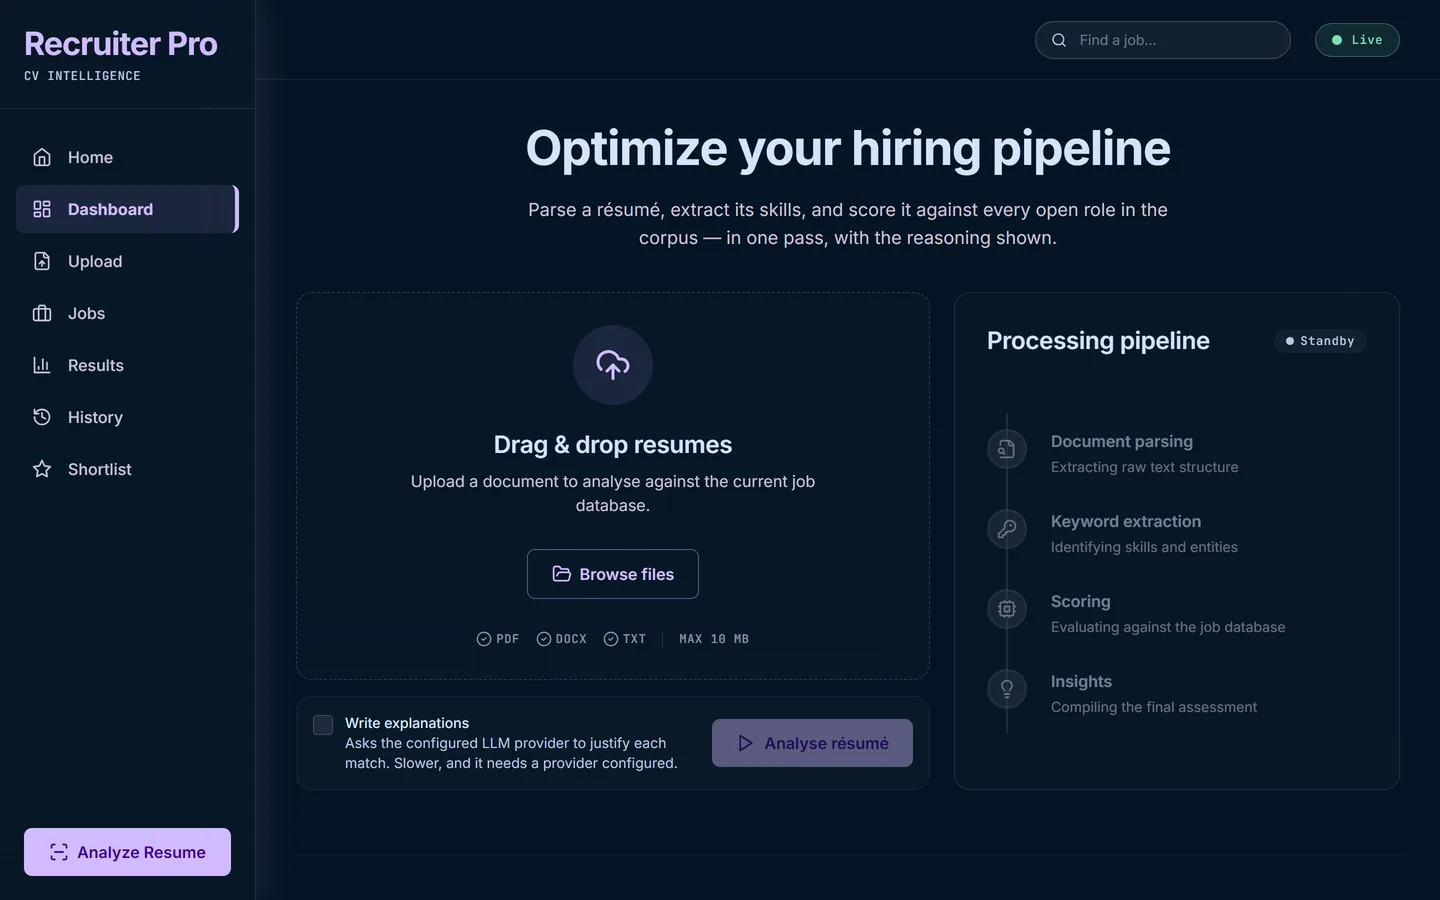The image size is (1440, 900).
Task: Click the Document parsing step icon
Action: coord(1007,449)
